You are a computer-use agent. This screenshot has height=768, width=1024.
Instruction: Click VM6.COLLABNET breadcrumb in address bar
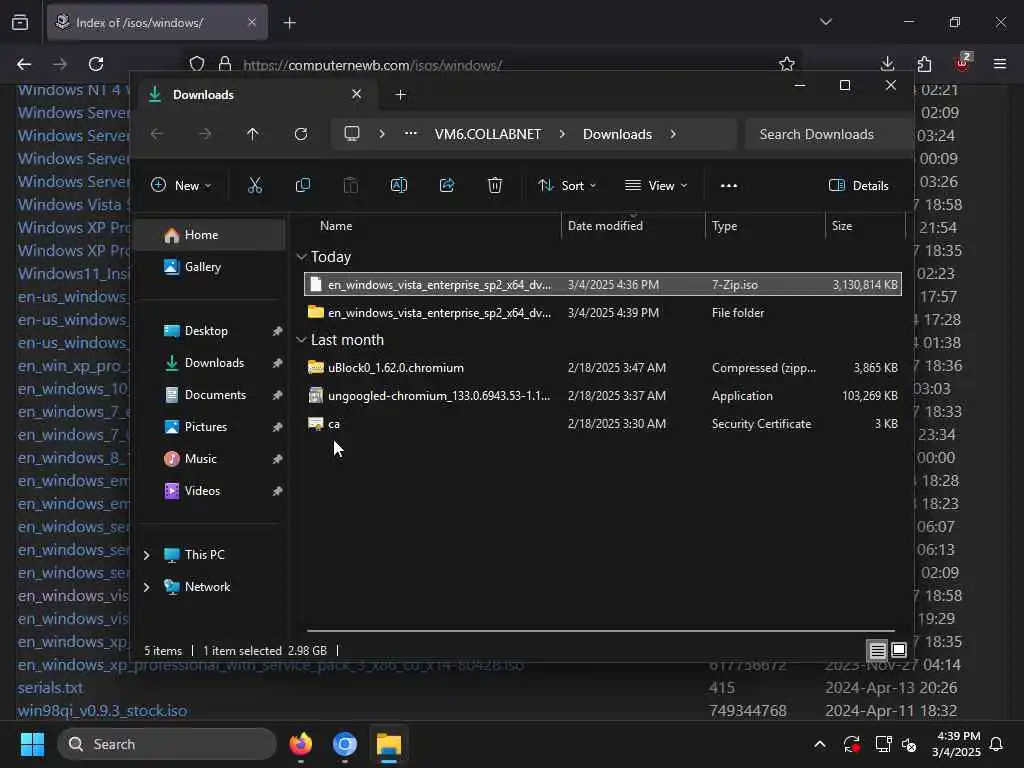488,134
